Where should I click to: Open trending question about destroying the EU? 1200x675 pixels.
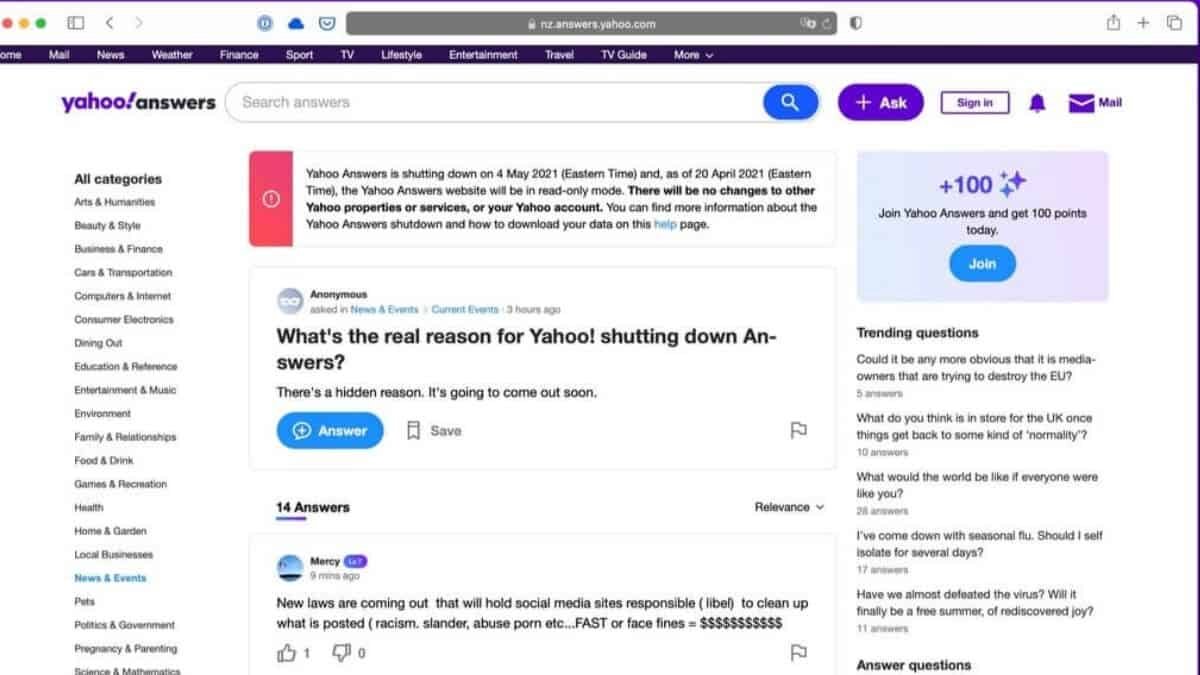(x=976, y=368)
